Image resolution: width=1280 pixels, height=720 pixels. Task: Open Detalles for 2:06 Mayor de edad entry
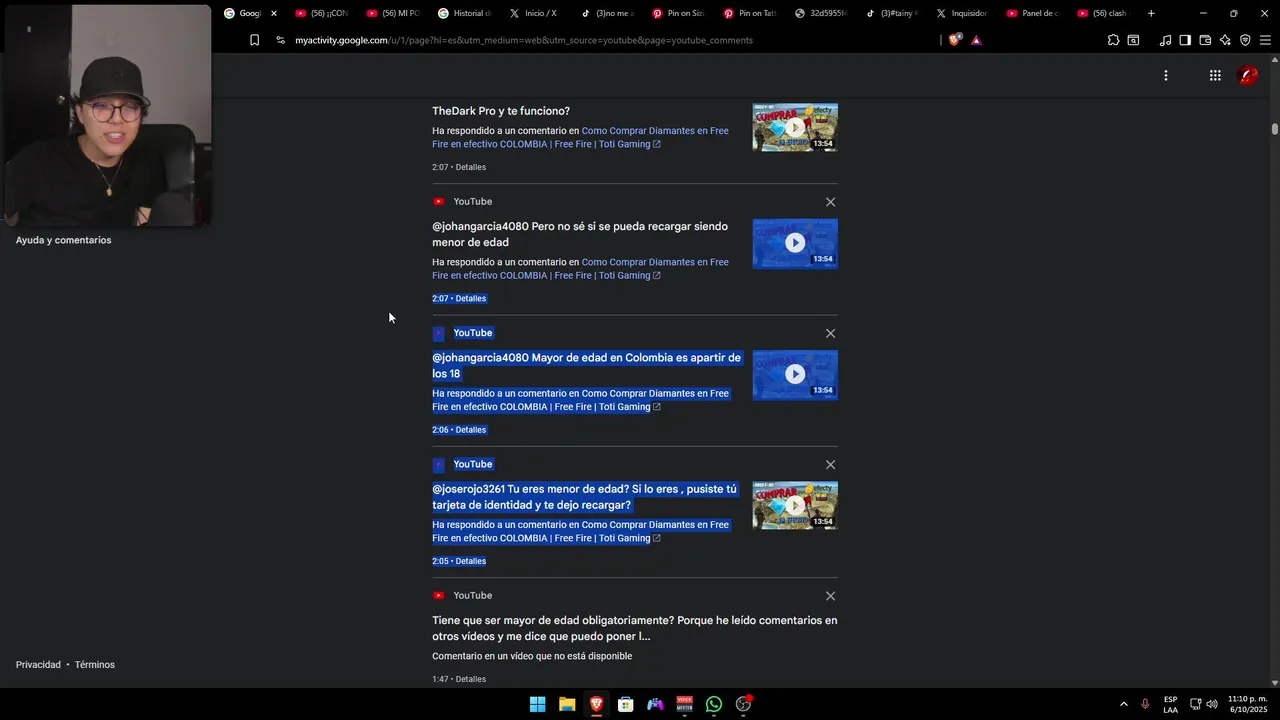[470, 430]
